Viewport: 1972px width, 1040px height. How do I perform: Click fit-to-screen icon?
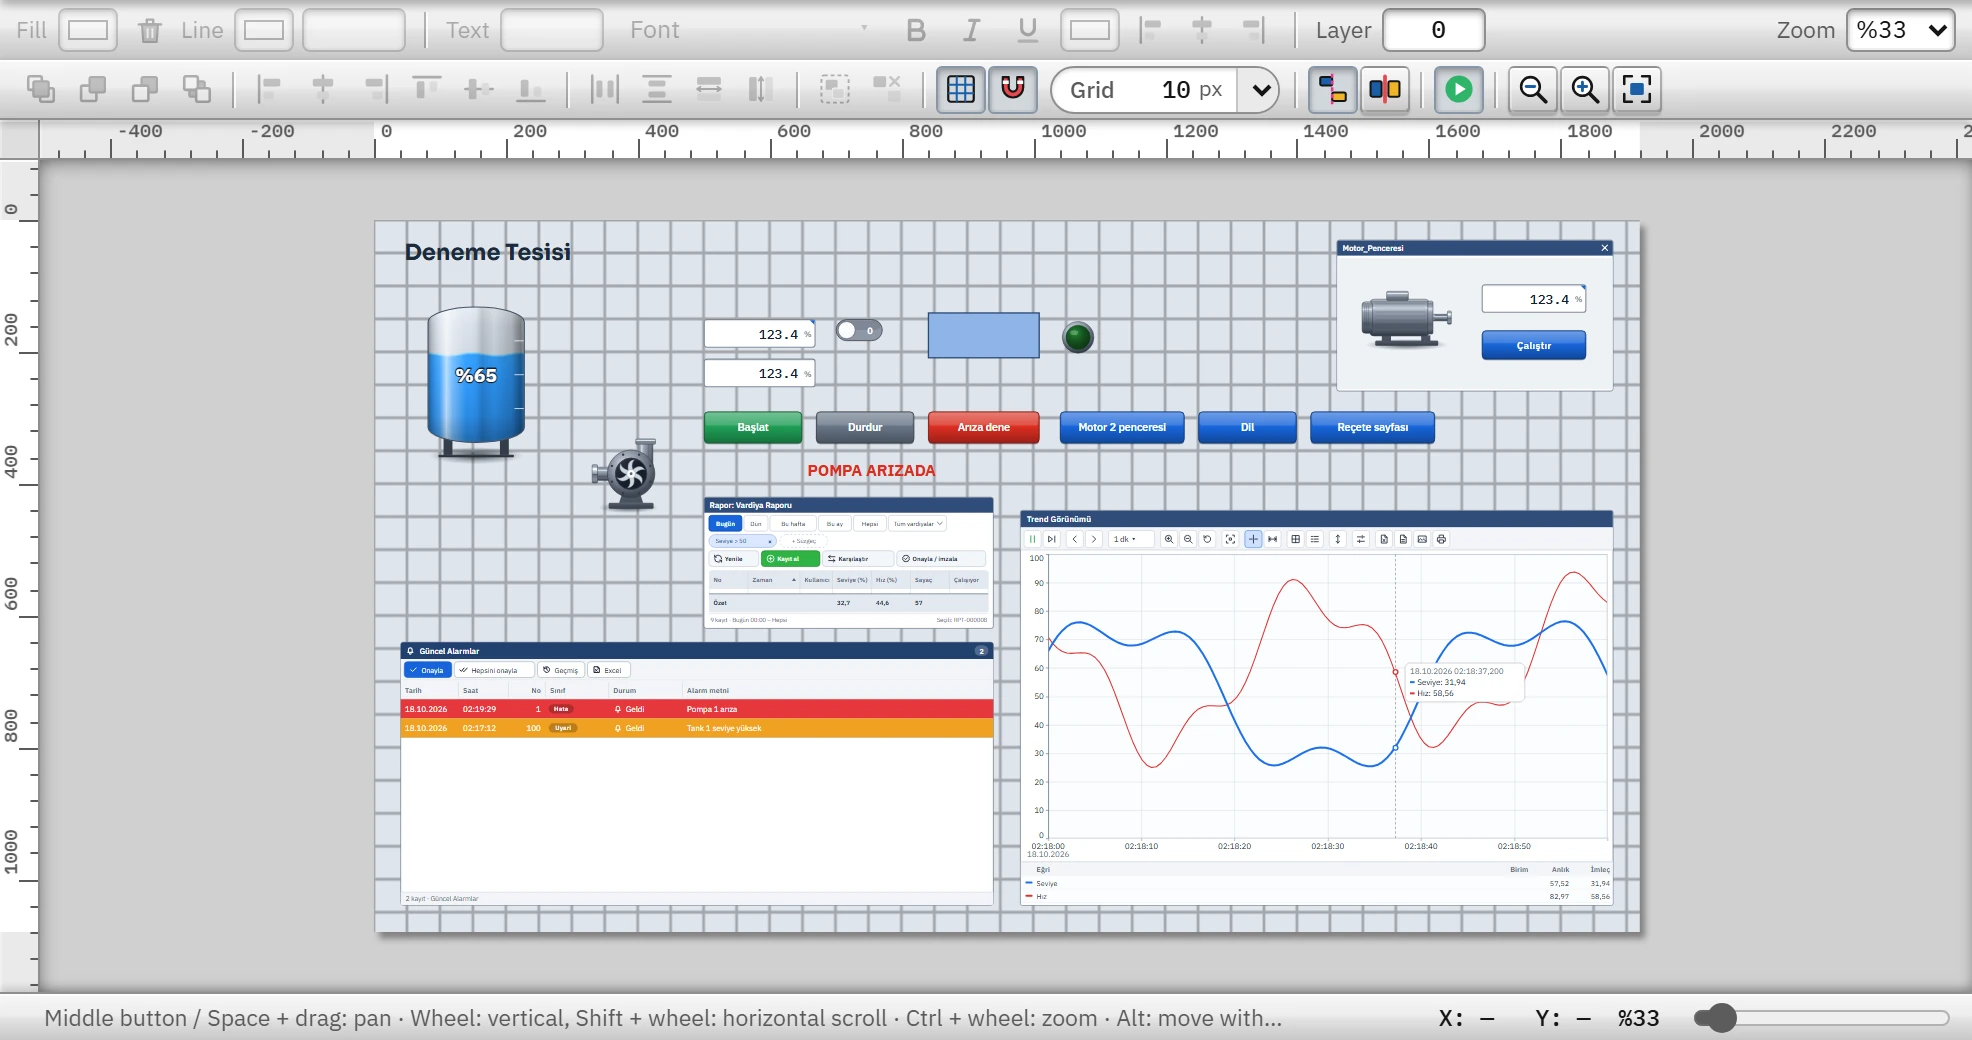pos(1637,89)
